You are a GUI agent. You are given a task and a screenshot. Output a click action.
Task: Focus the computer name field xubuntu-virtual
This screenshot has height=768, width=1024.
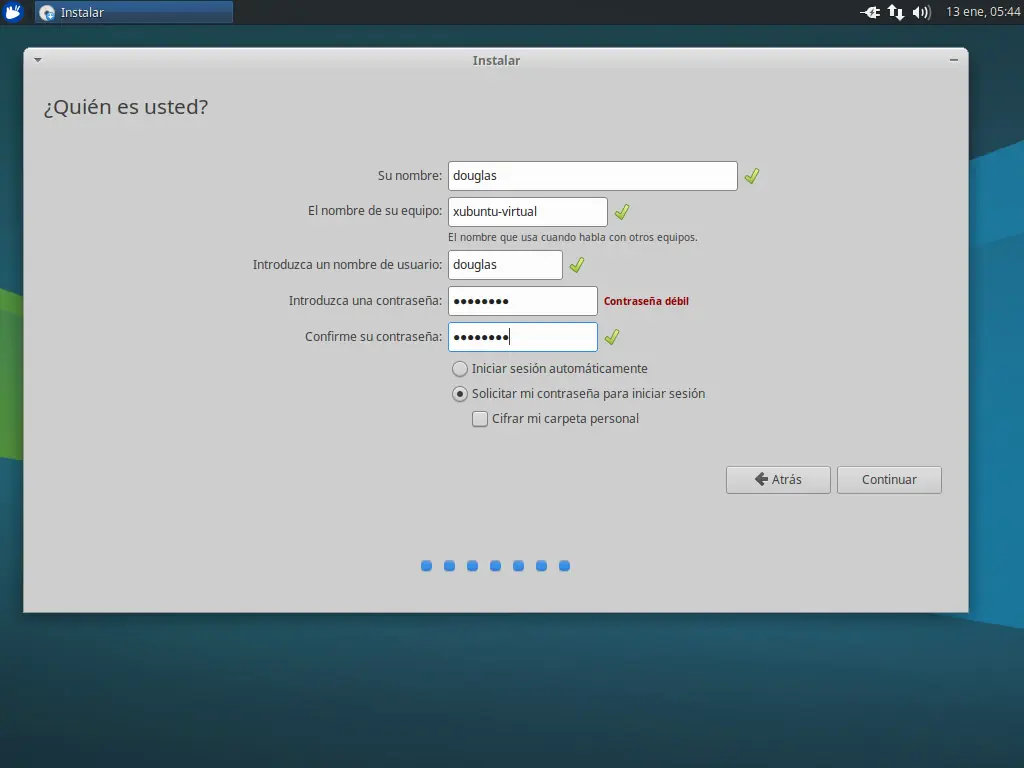(x=528, y=212)
